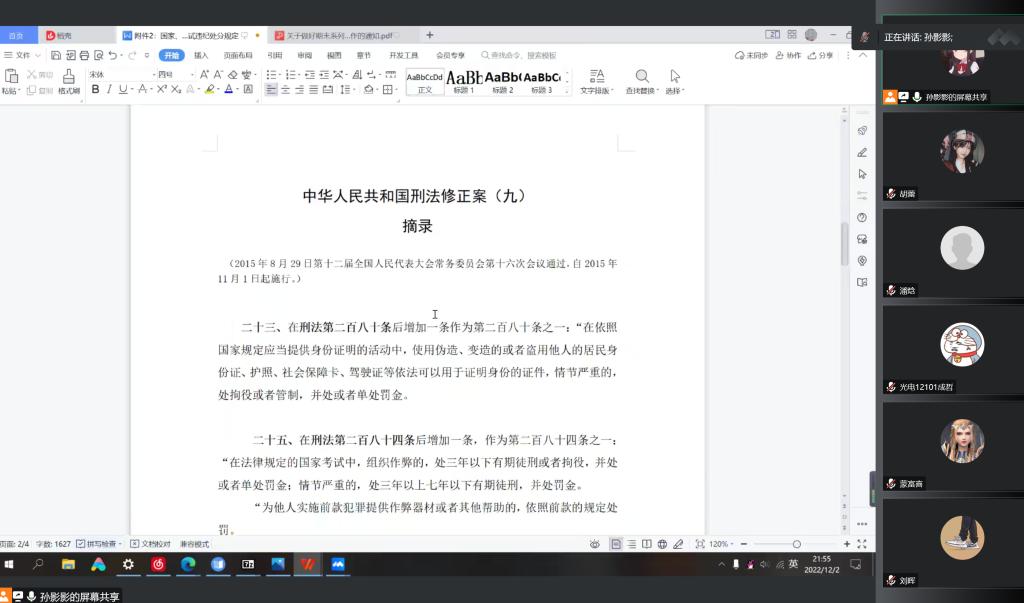Adjust the zoom slider in status bar

click(x=796, y=544)
